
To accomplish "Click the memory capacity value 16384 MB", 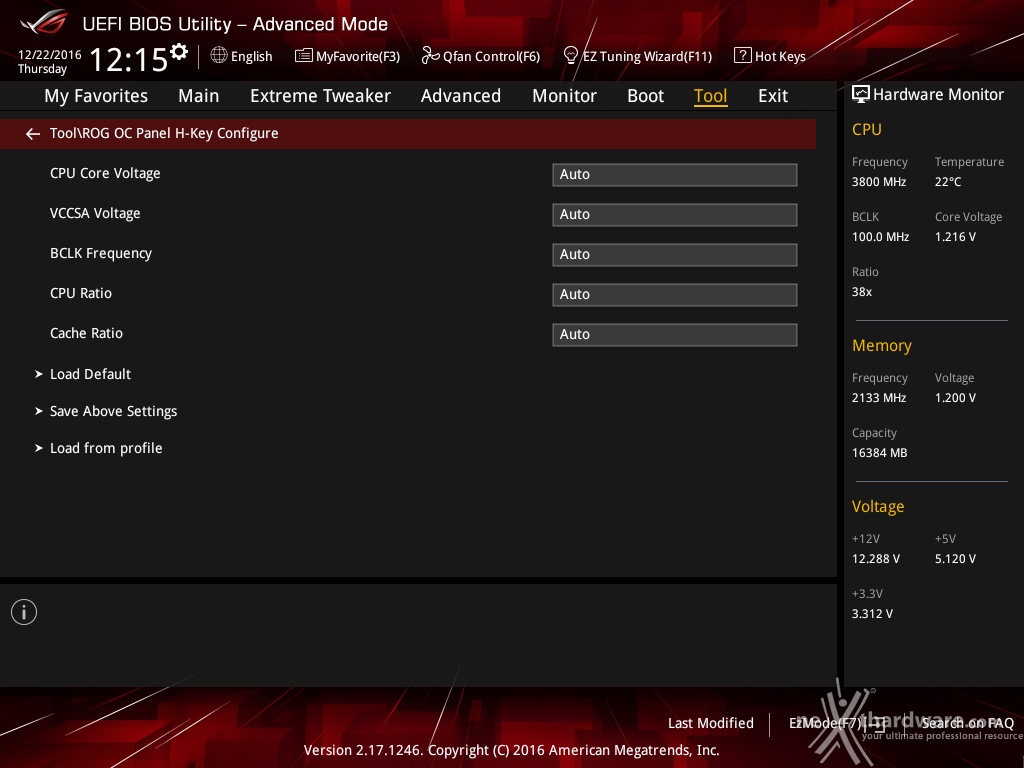I will [880, 453].
